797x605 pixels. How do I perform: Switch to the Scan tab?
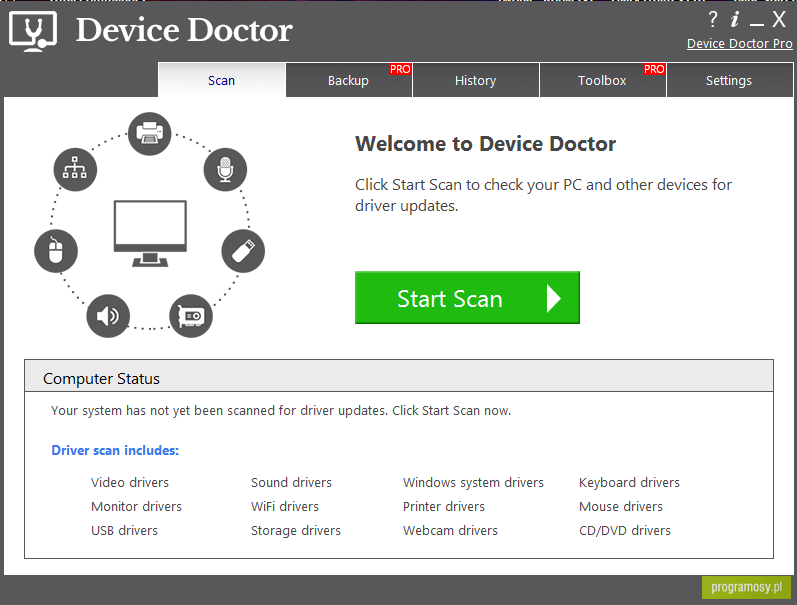coord(222,80)
